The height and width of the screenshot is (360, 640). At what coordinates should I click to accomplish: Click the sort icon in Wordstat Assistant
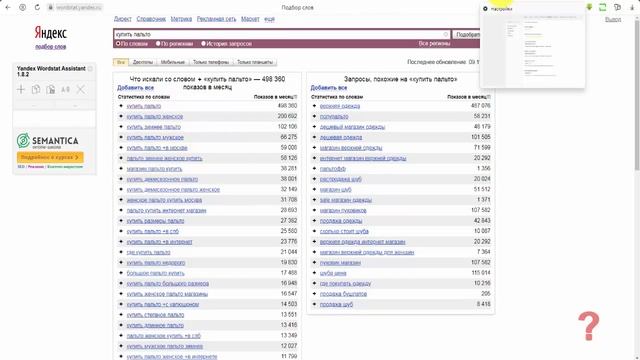tap(65, 89)
